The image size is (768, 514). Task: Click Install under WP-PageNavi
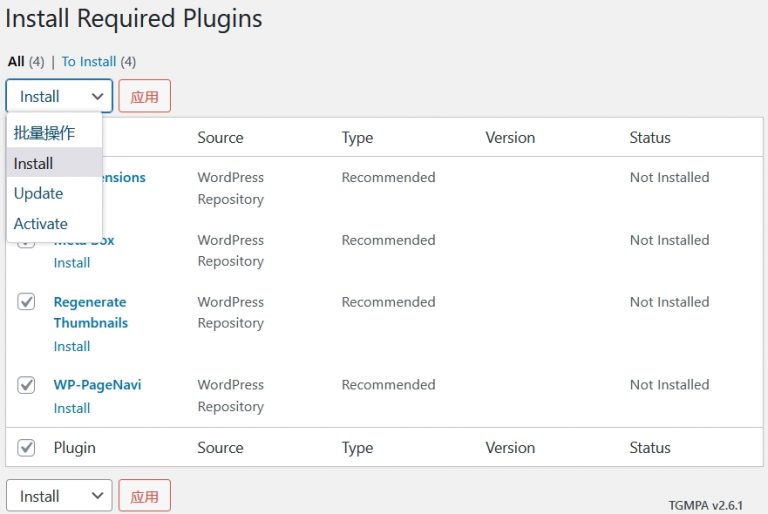click(x=72, y=408)
